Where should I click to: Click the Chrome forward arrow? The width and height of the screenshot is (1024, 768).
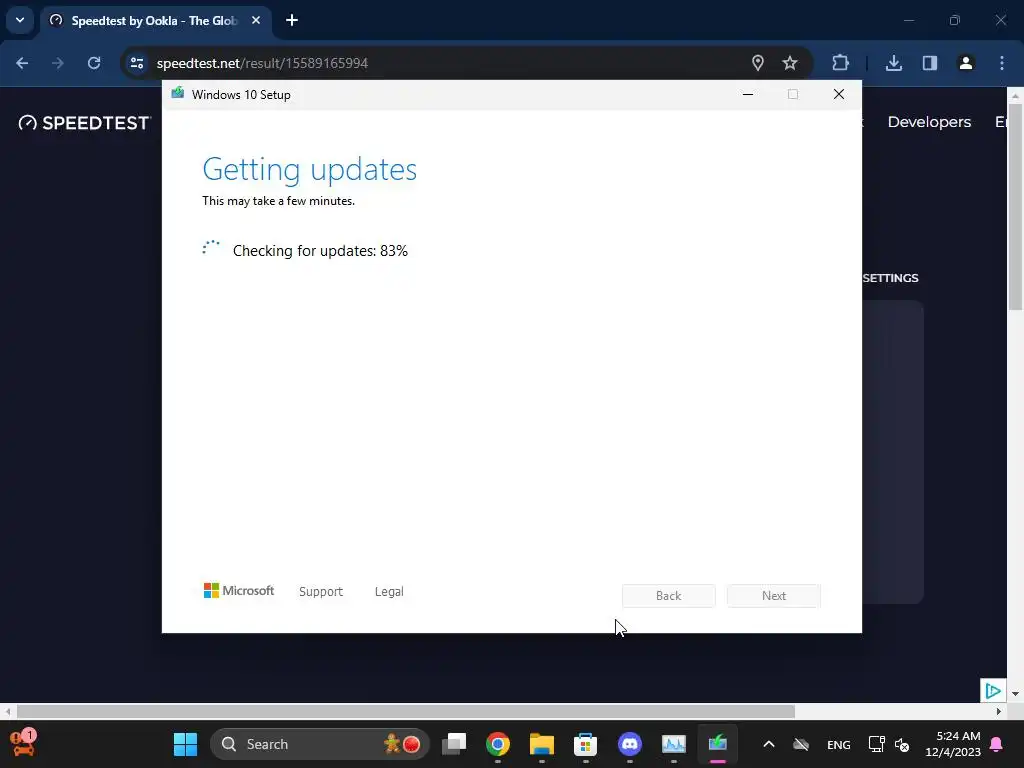coord(58,63)
